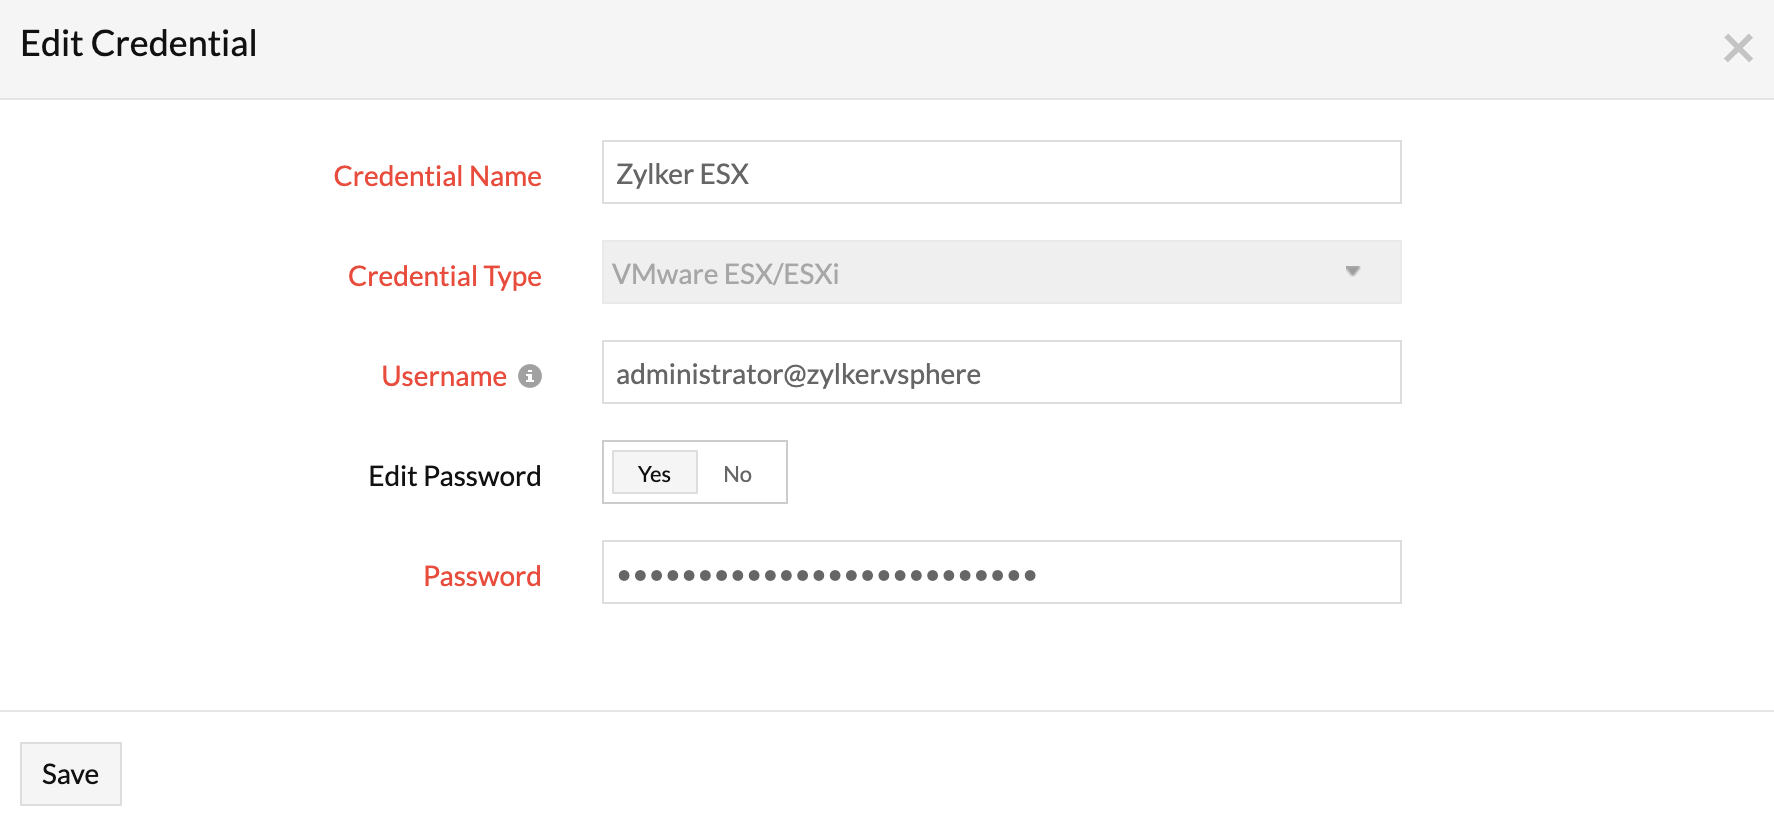Click the red Username label
Viewport: 1774px width, 820px height.
[x=444, y=376]
